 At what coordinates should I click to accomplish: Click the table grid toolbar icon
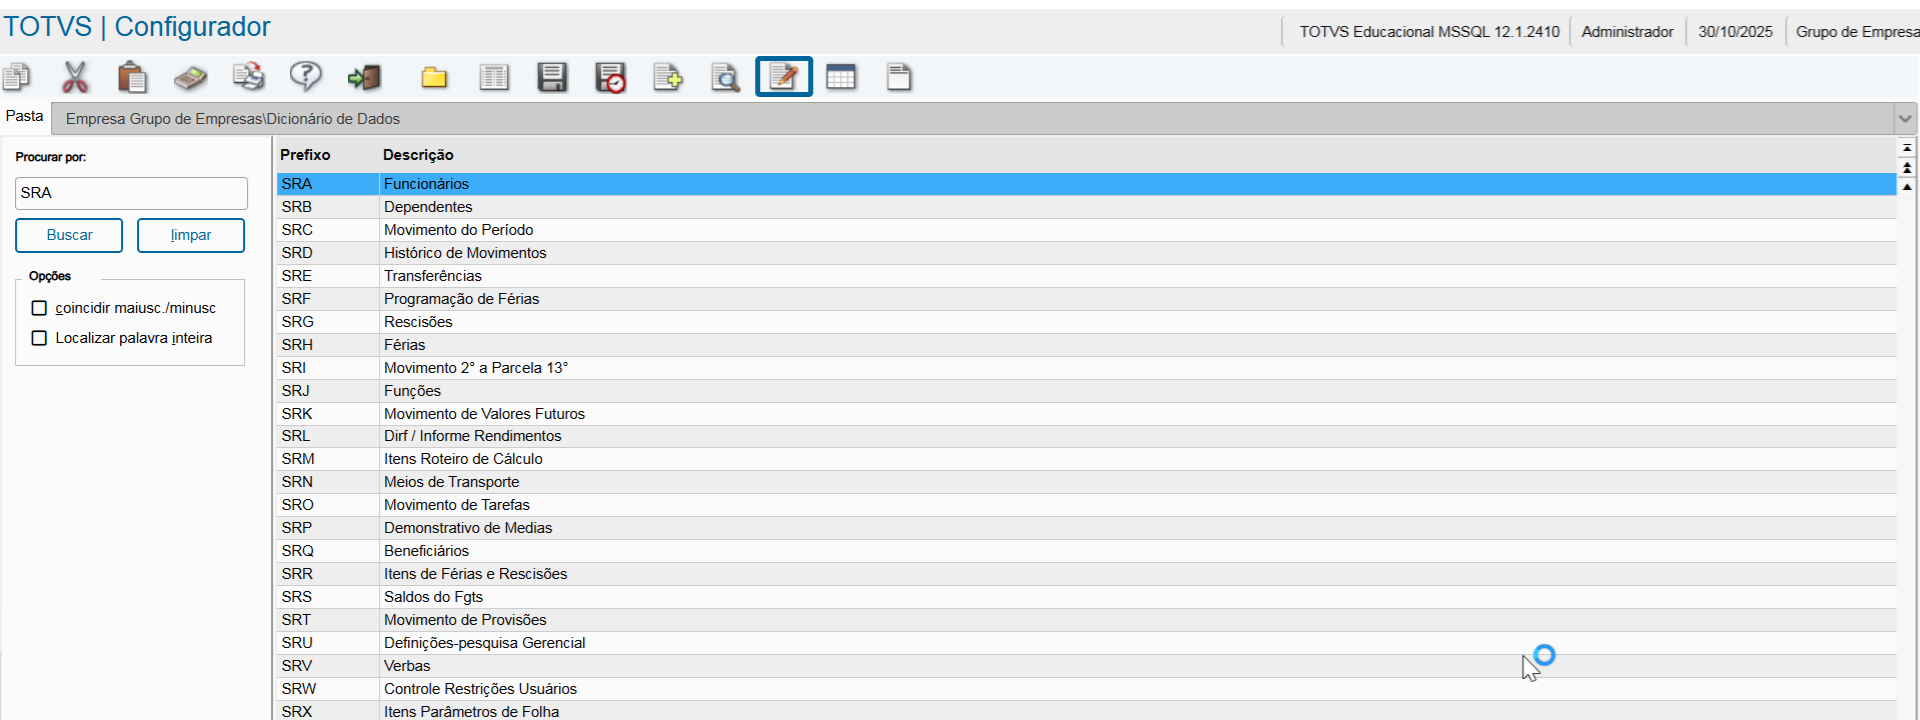click(x=841, y=77)
